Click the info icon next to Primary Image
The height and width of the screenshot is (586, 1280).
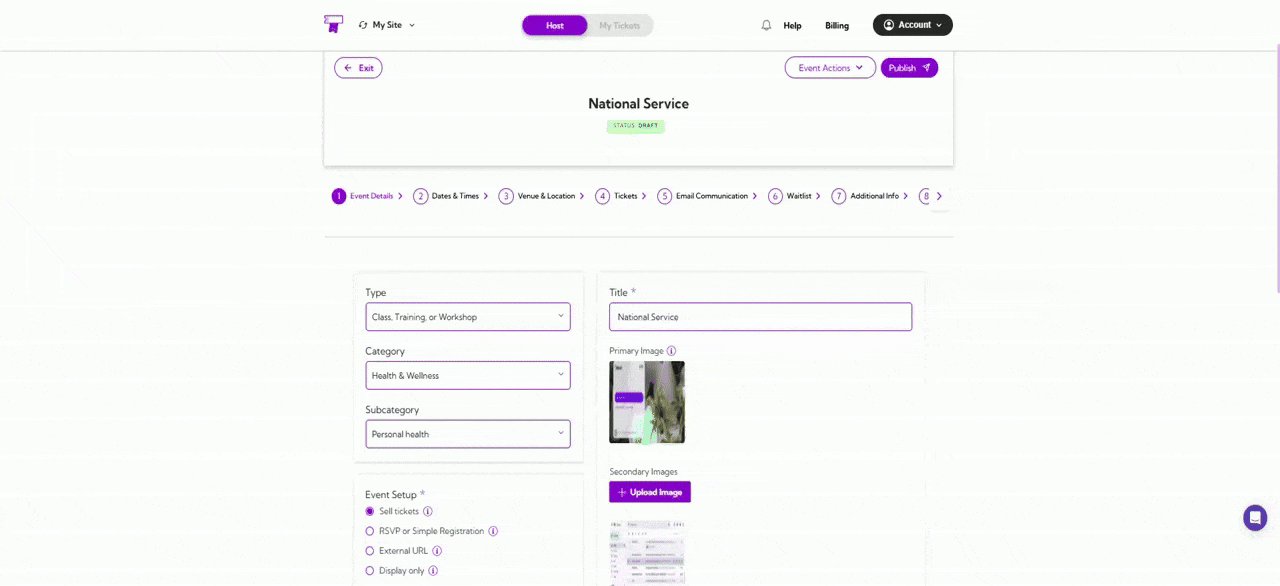click(x=671, y=351)
